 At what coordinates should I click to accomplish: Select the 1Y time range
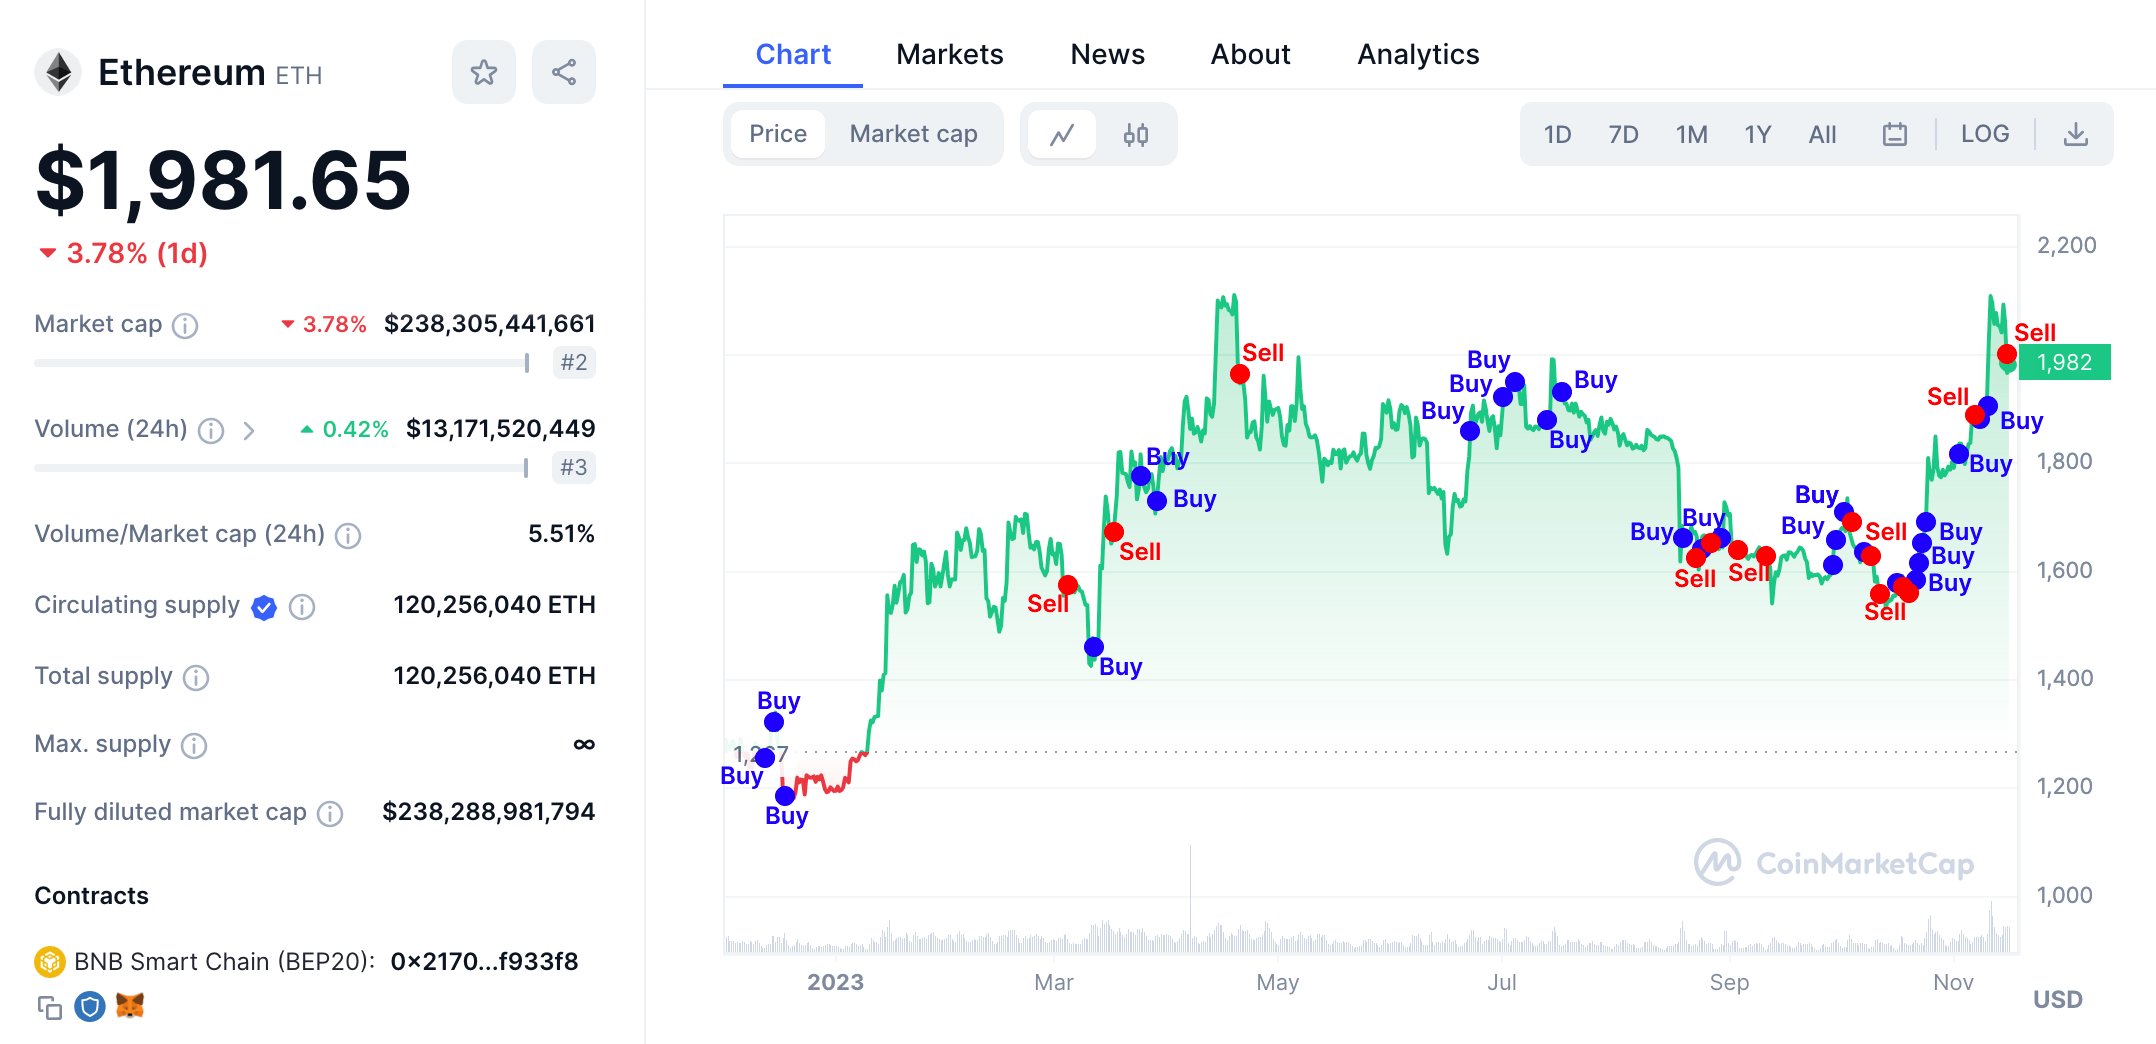(1757, 134)
